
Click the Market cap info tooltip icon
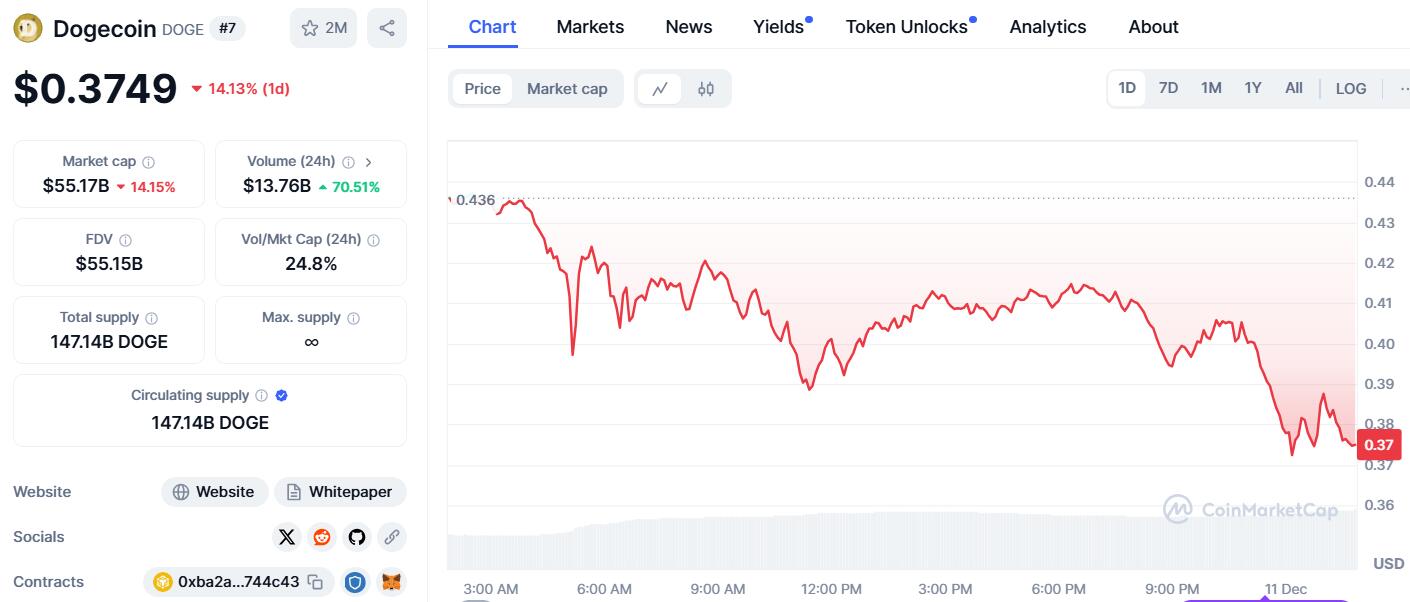coord(149,162)
